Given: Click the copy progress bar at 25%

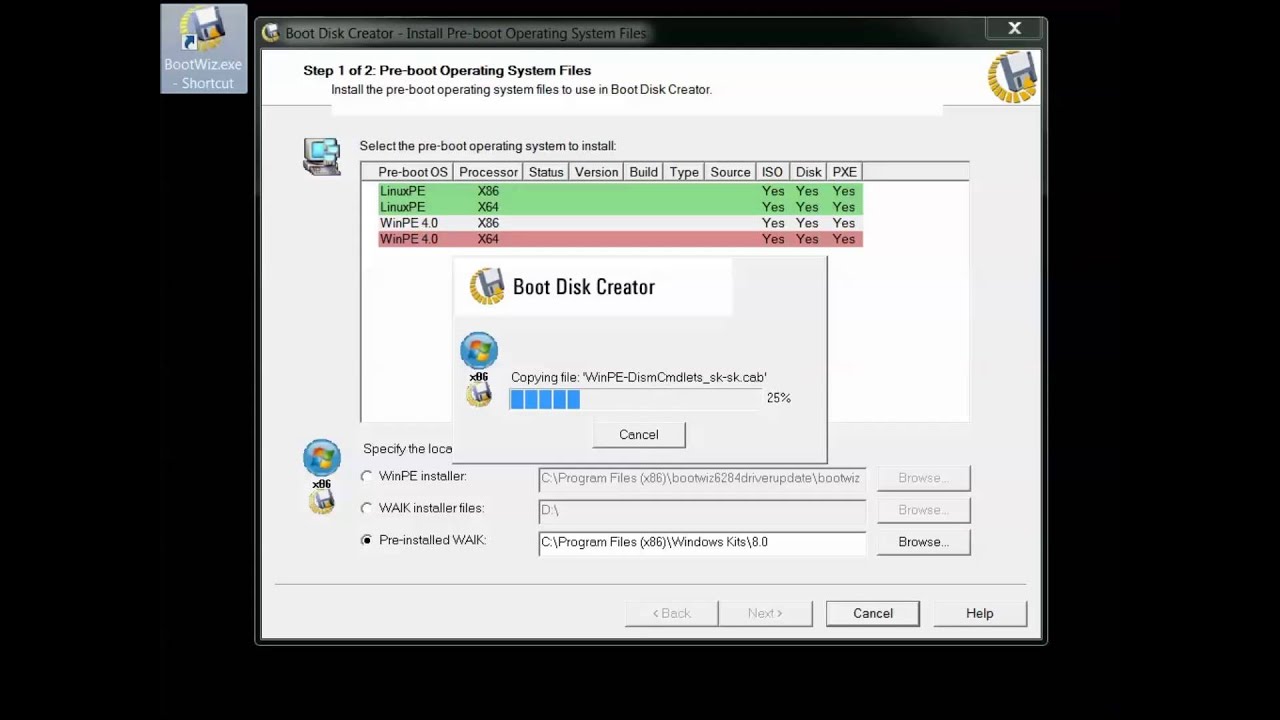Looking at the screenshot, I should click(x=636, y=399).
